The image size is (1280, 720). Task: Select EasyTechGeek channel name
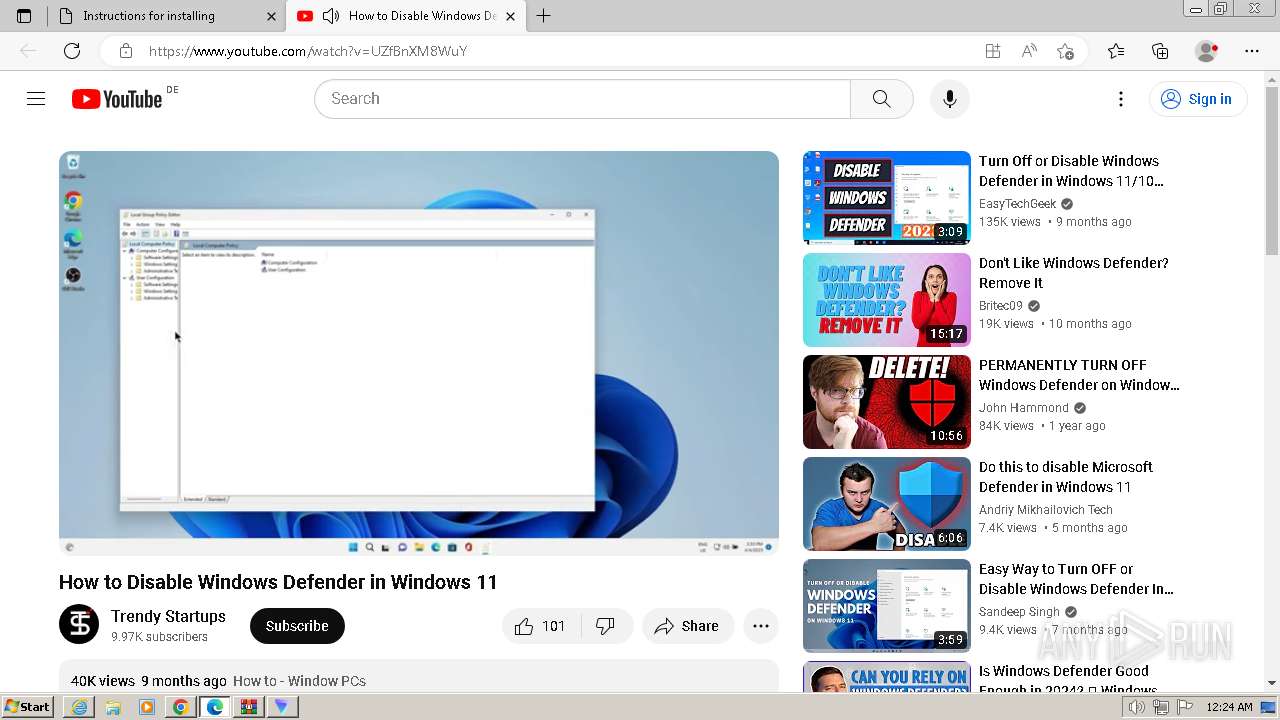point(1017,204)
